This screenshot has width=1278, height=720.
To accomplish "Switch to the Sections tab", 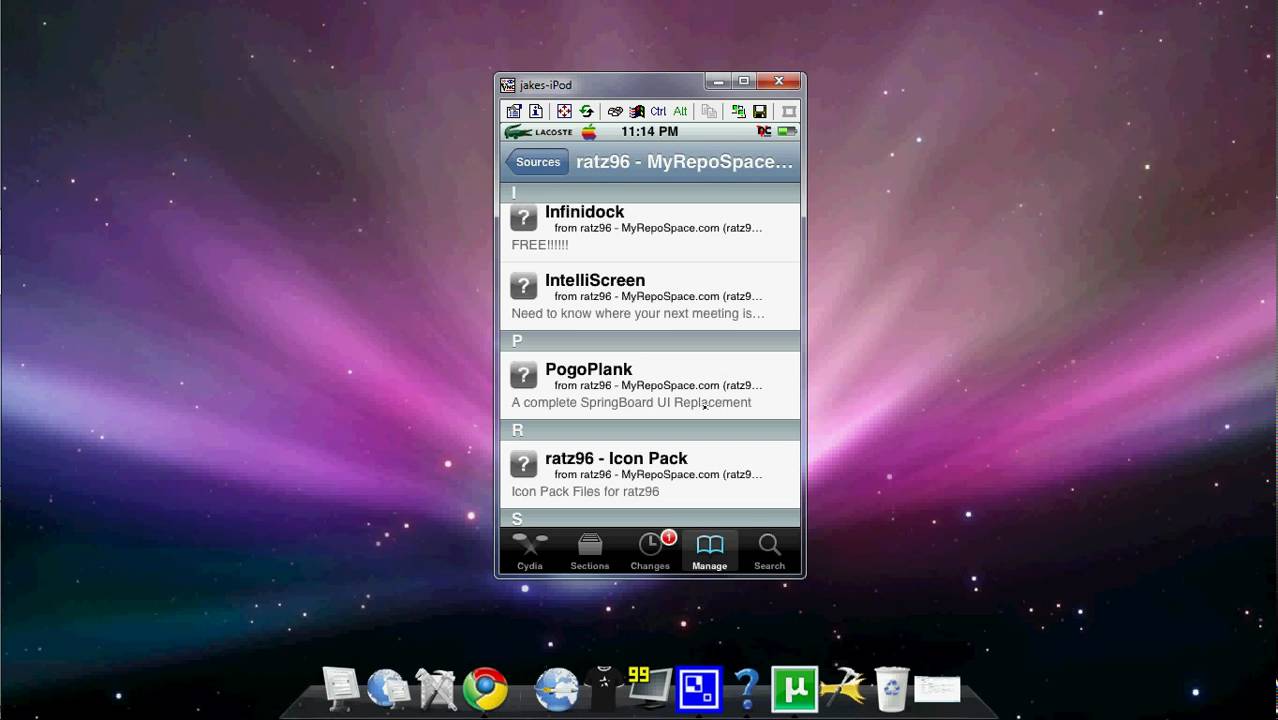I will [x=590, y=551].
